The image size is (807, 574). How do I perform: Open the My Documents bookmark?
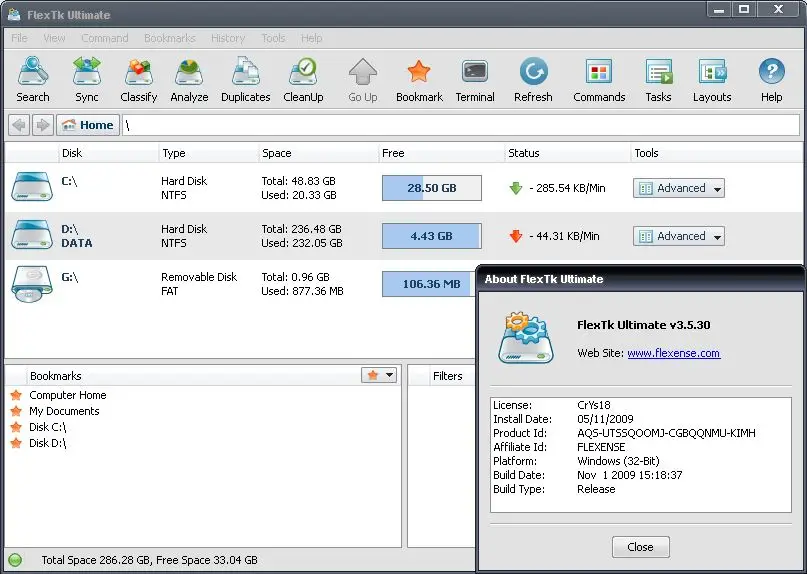[64, 411]
